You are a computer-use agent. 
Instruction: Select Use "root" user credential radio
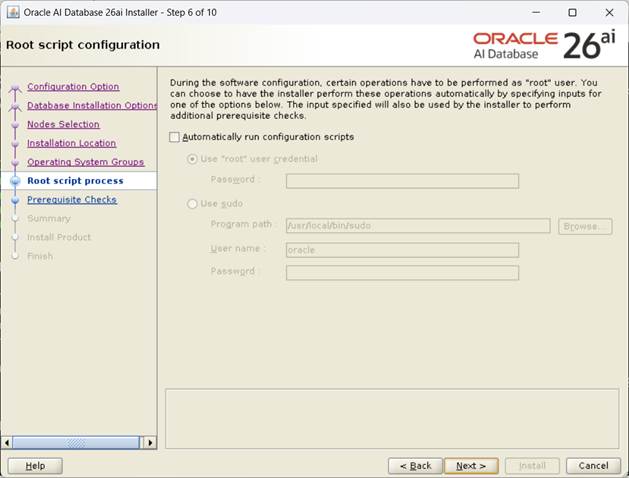tap(192, 159)
